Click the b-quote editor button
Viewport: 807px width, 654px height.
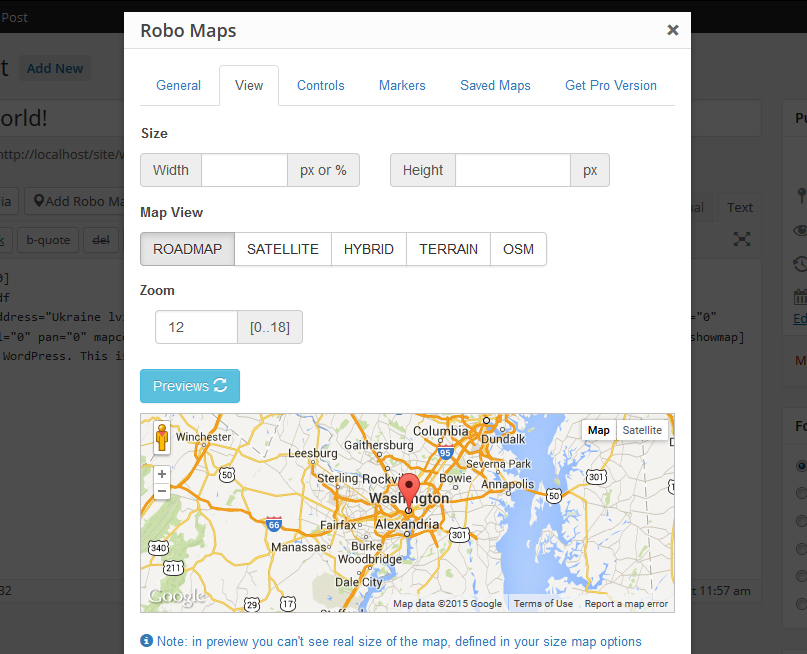tap(48, 240)
